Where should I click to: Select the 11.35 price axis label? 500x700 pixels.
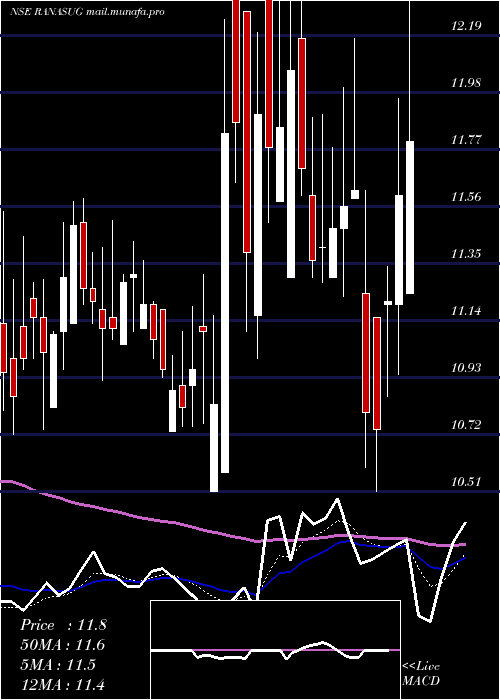click(x=466, y=254)
